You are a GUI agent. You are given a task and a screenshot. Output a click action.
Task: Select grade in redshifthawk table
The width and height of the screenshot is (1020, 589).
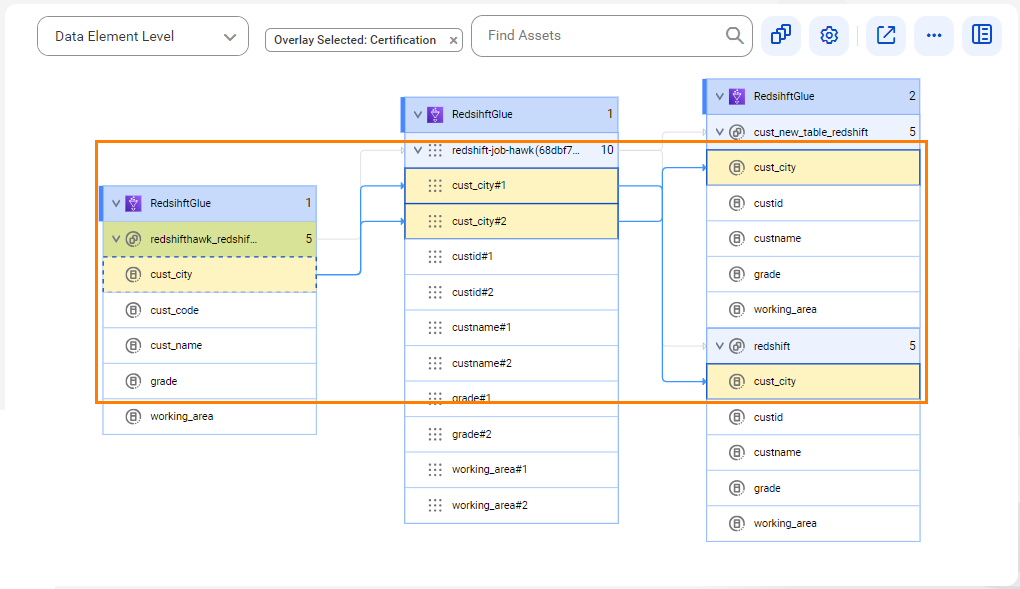[209, 381]
